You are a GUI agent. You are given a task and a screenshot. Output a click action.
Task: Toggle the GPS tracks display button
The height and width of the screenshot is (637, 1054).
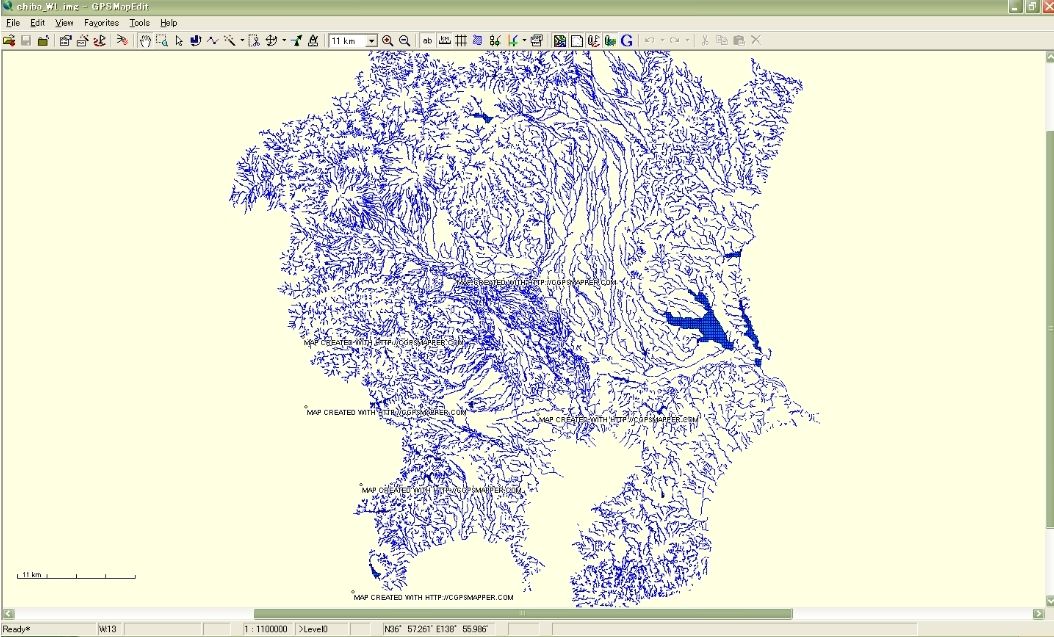coord(513,40)
